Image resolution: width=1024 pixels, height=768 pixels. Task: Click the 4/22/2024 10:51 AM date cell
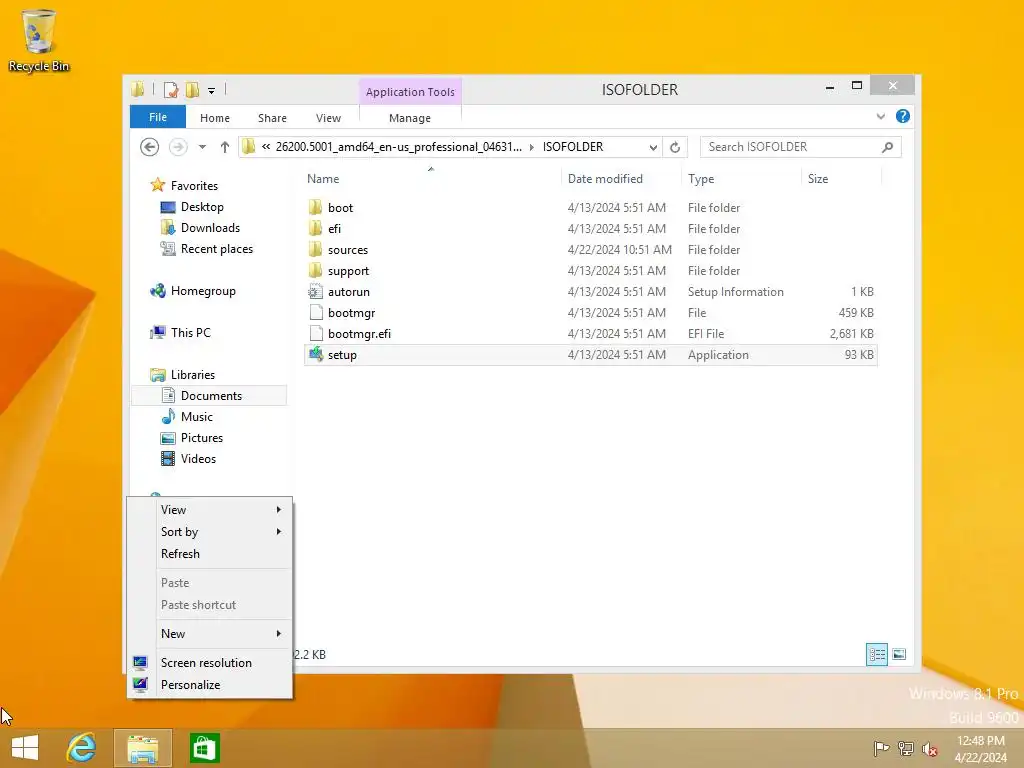tap(620, 249)
